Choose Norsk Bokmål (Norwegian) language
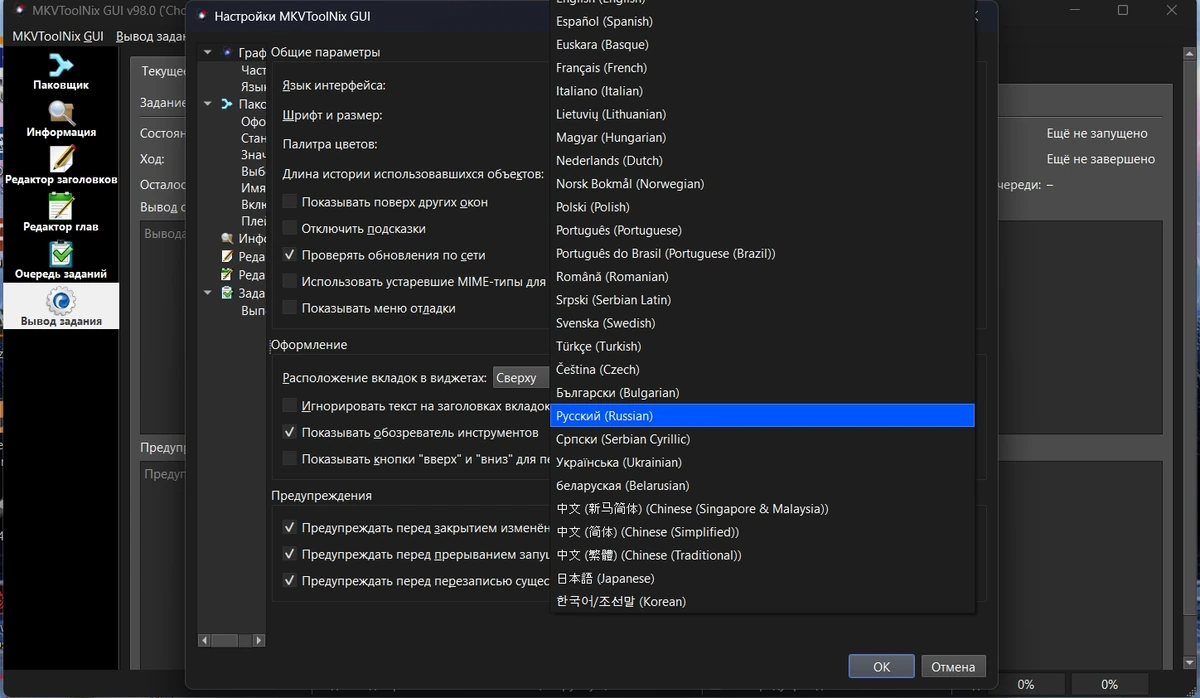 (762, 184)
